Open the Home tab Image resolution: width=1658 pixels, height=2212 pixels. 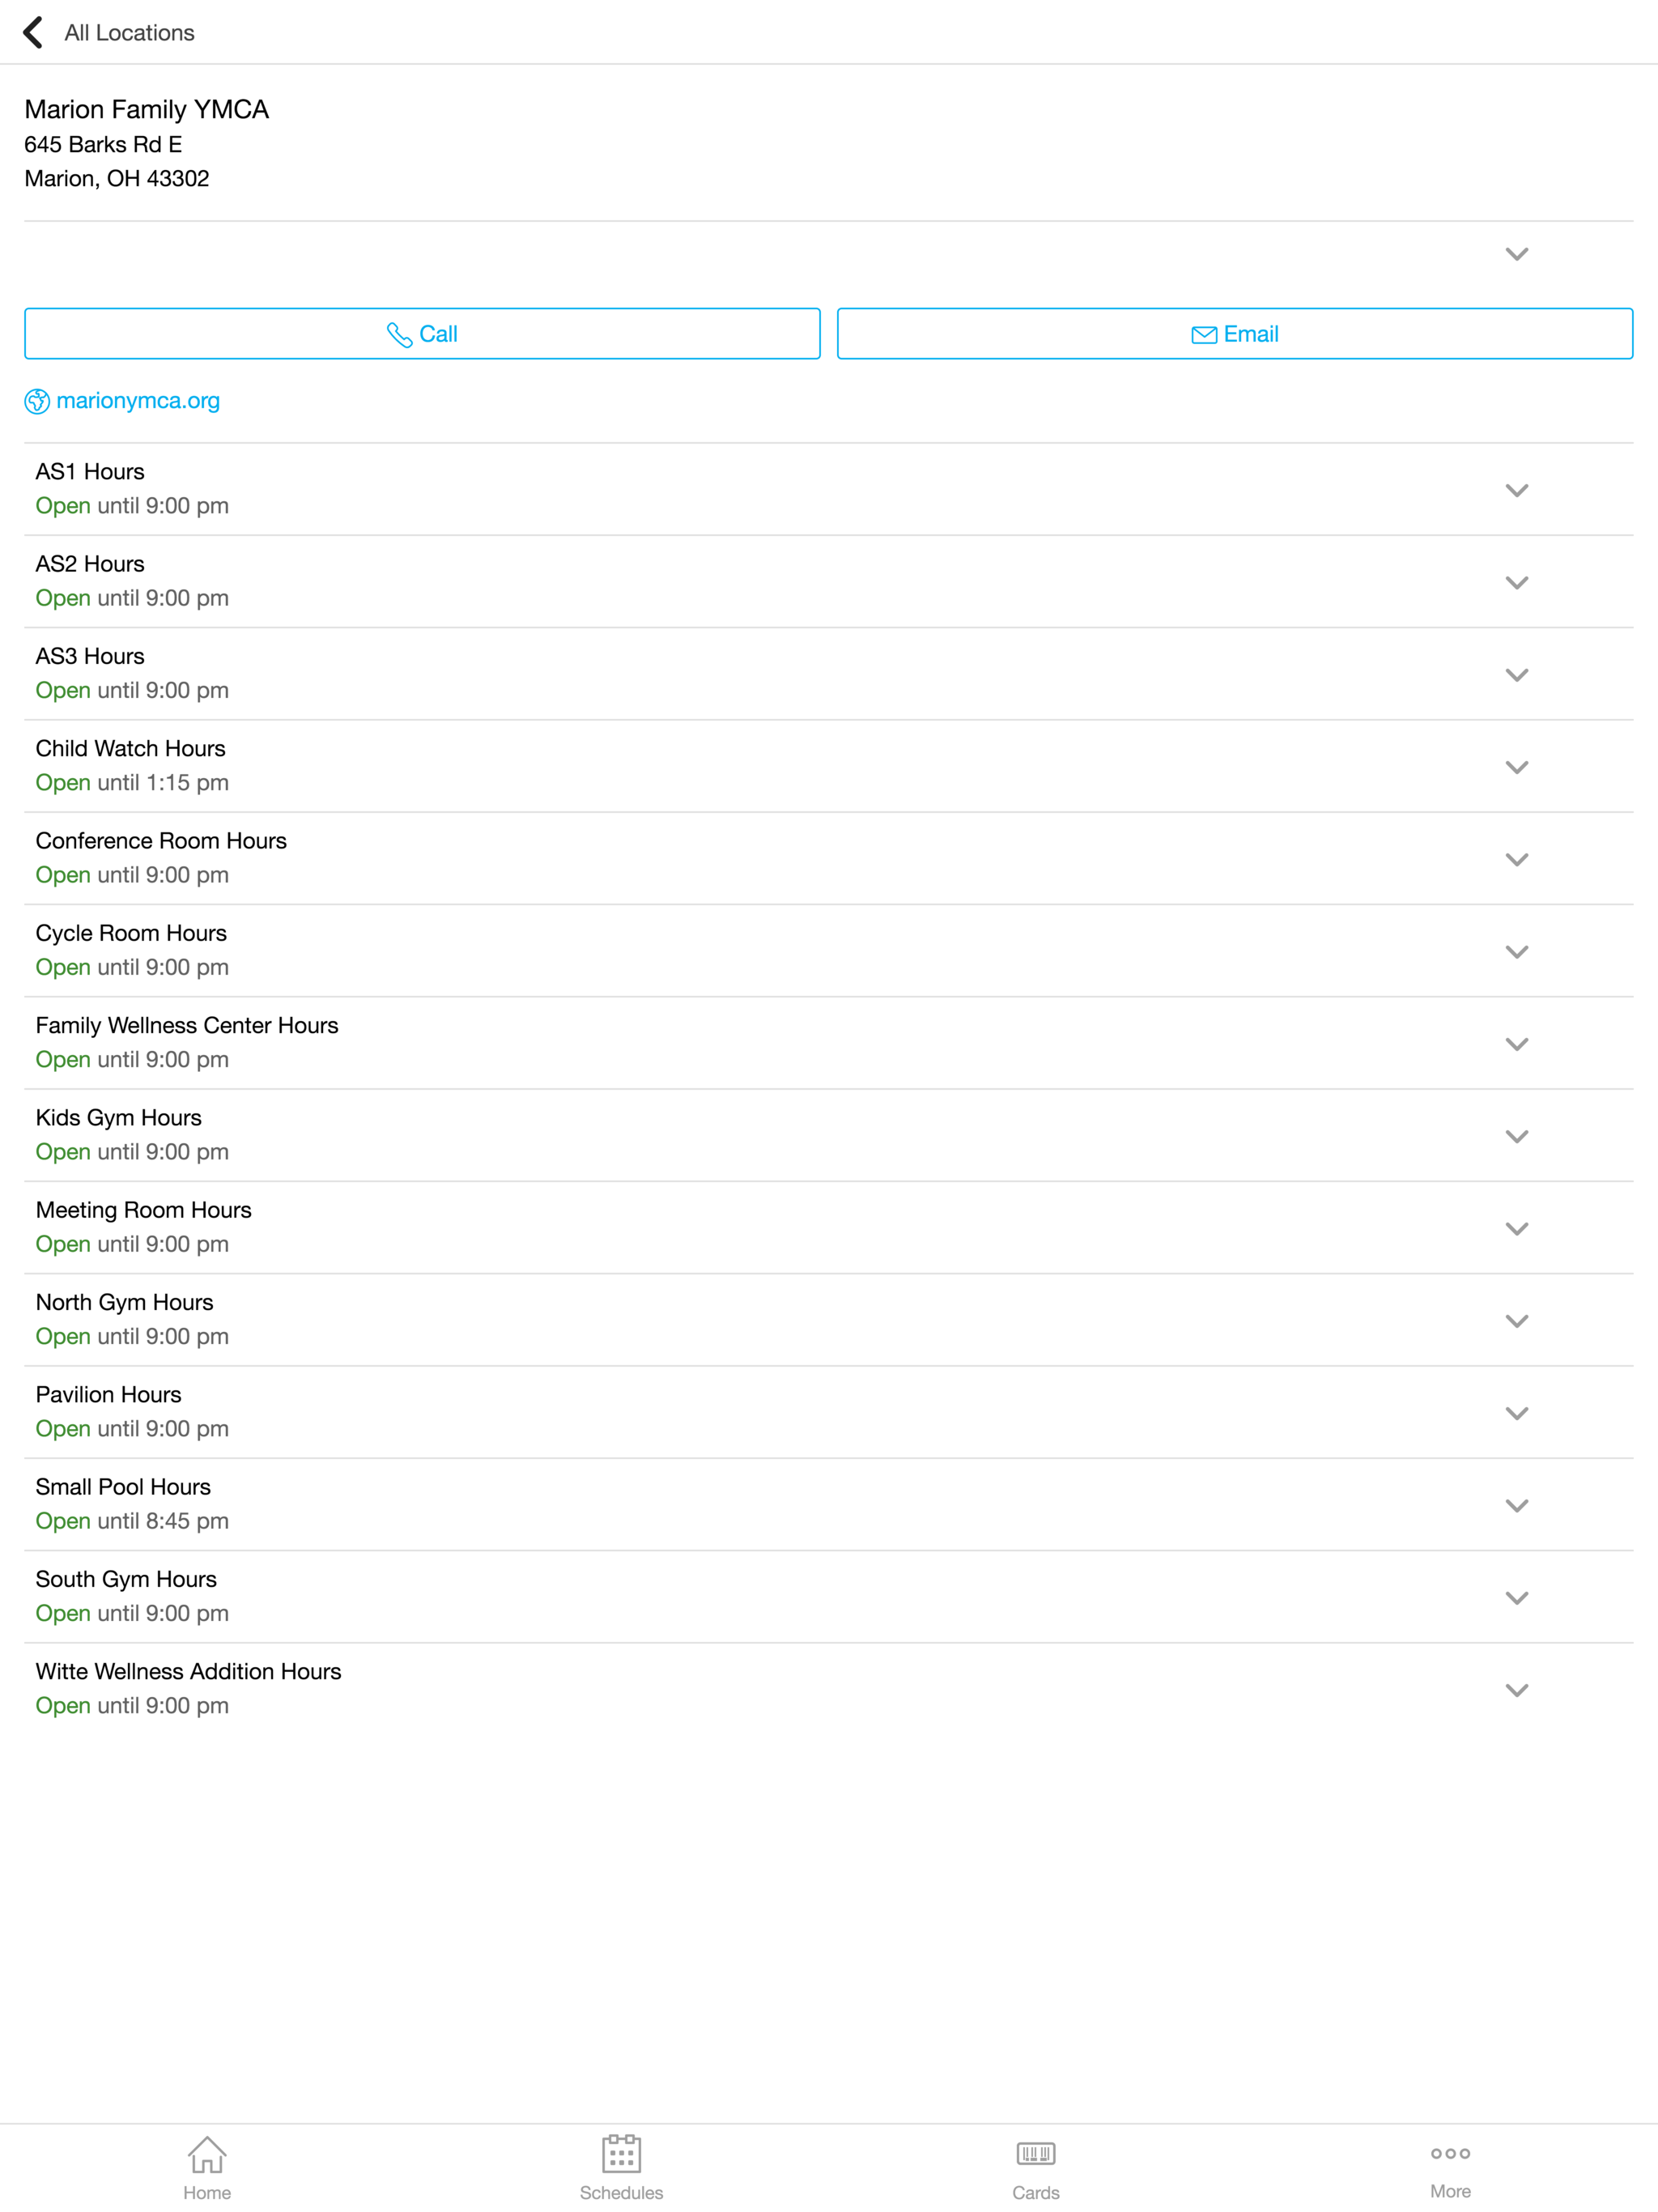[x=207, y=2168]
